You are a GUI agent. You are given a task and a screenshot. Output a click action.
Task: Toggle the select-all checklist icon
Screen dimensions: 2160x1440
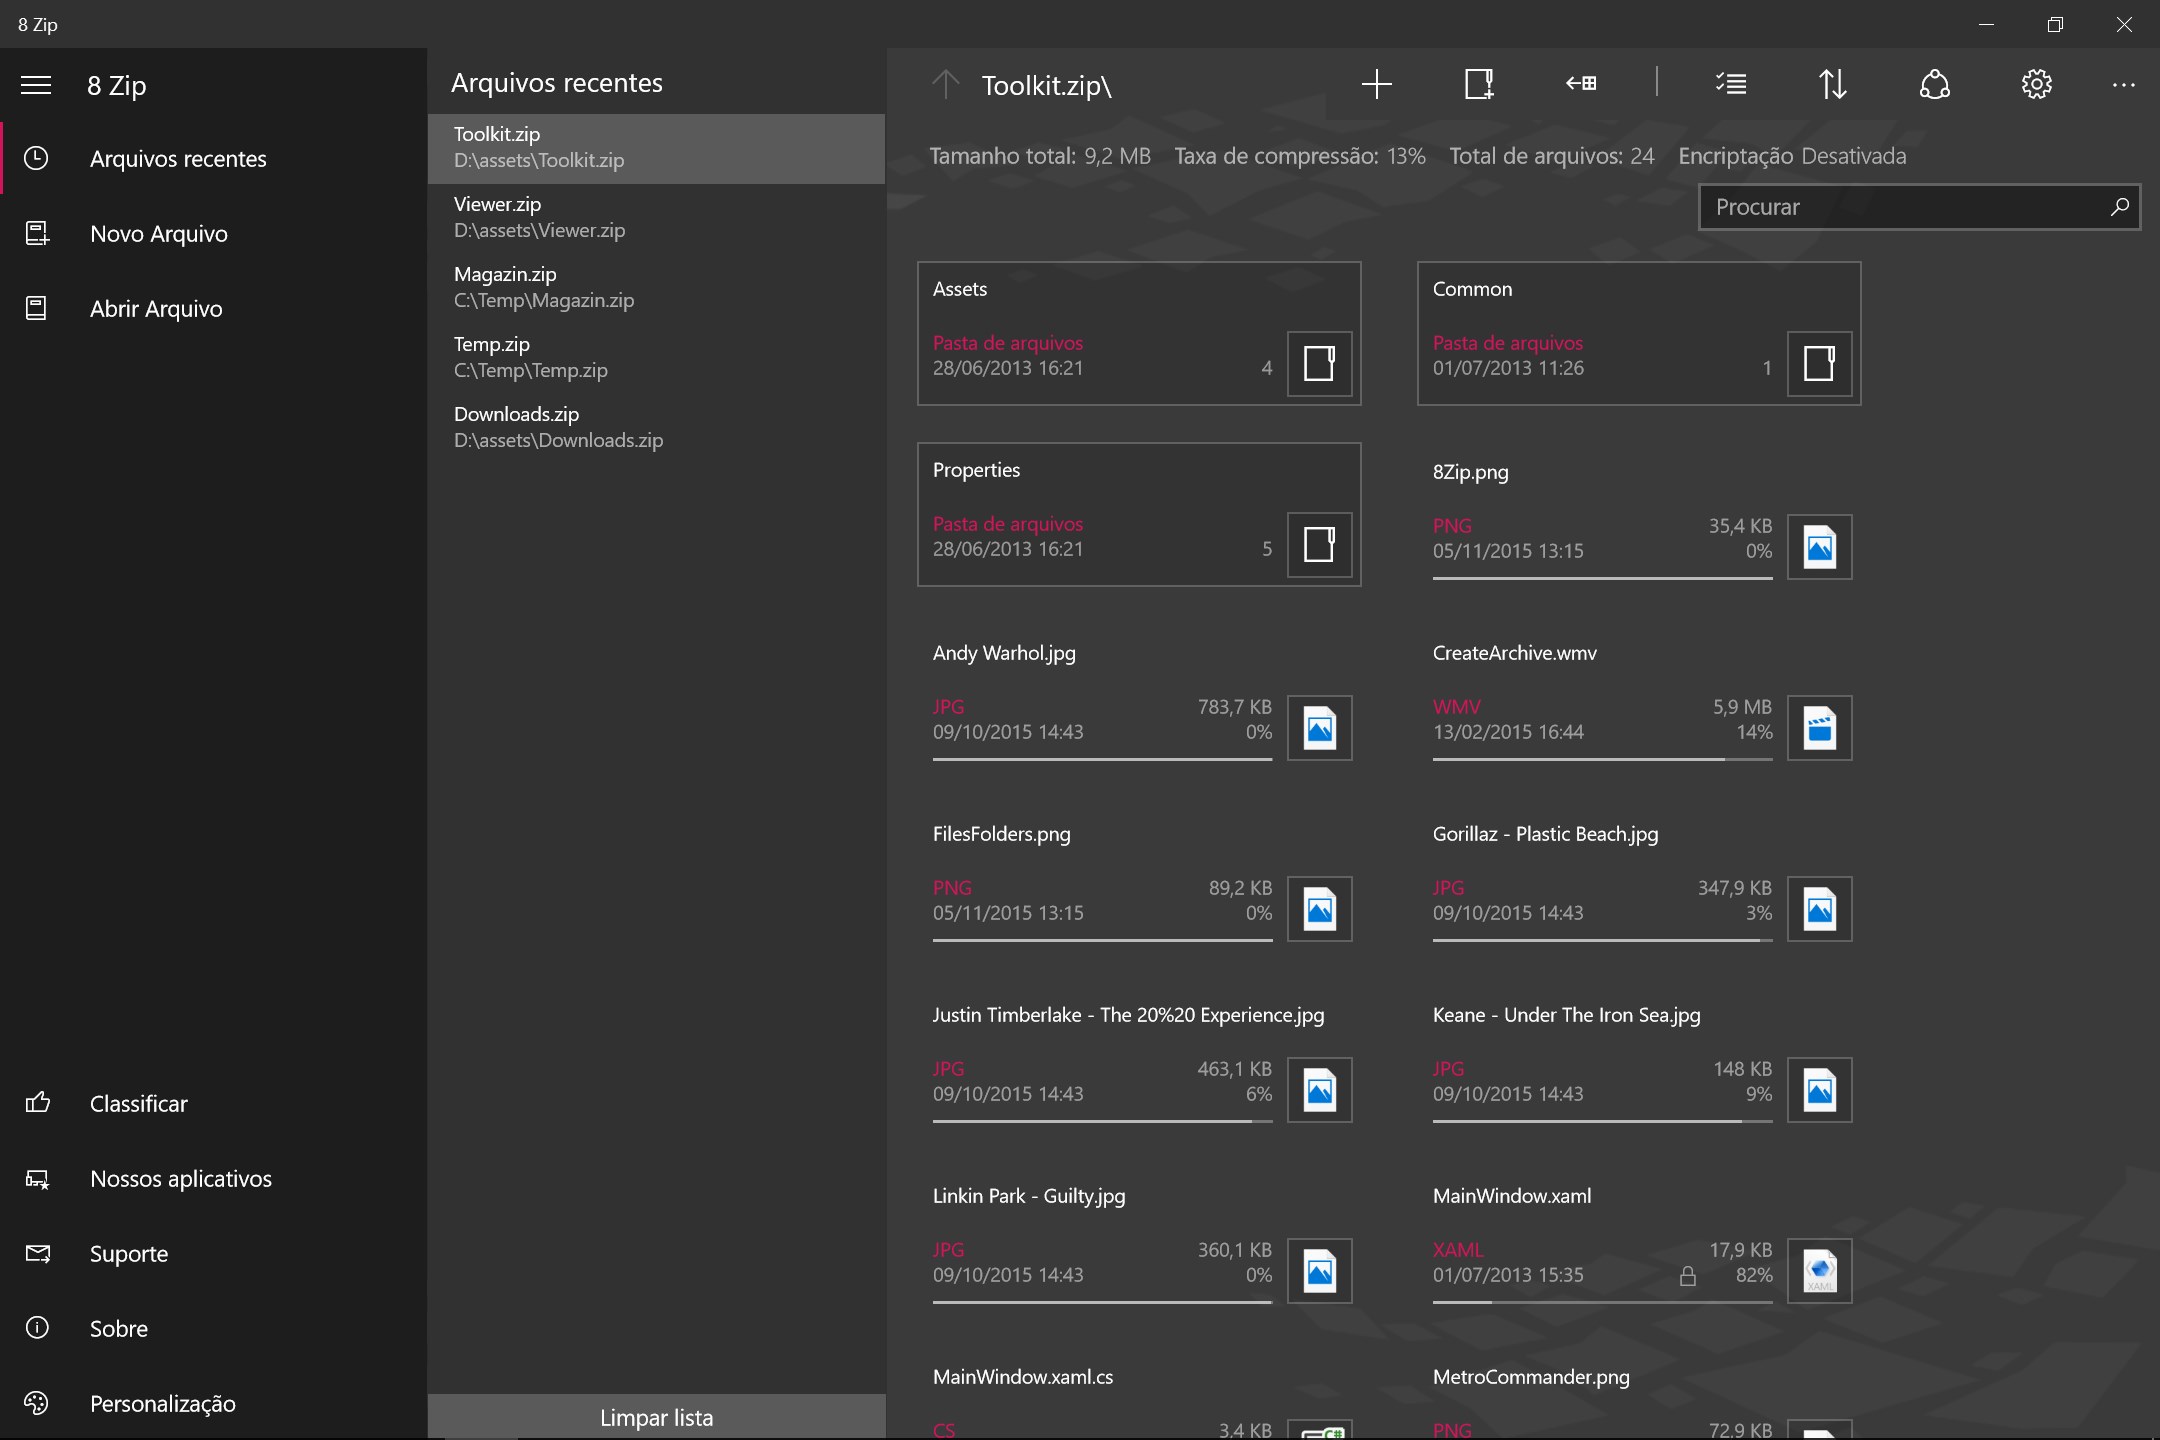1731,84
